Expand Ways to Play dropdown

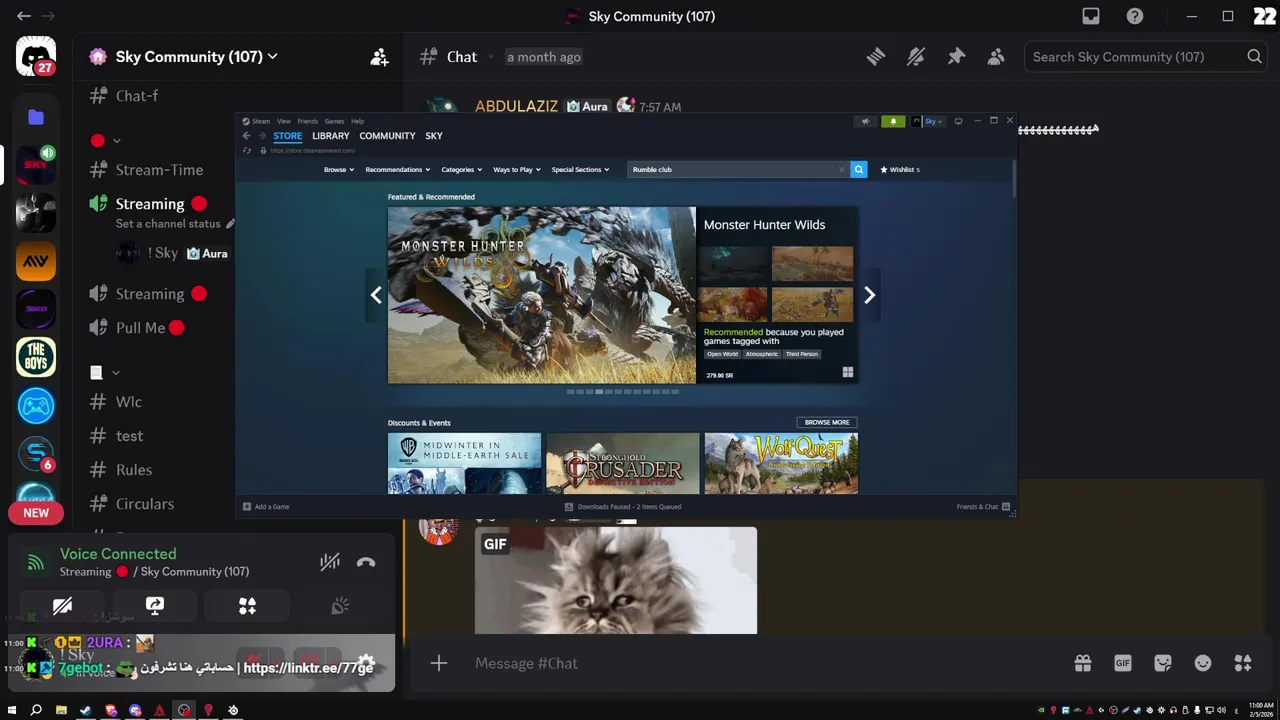[516, 169]
